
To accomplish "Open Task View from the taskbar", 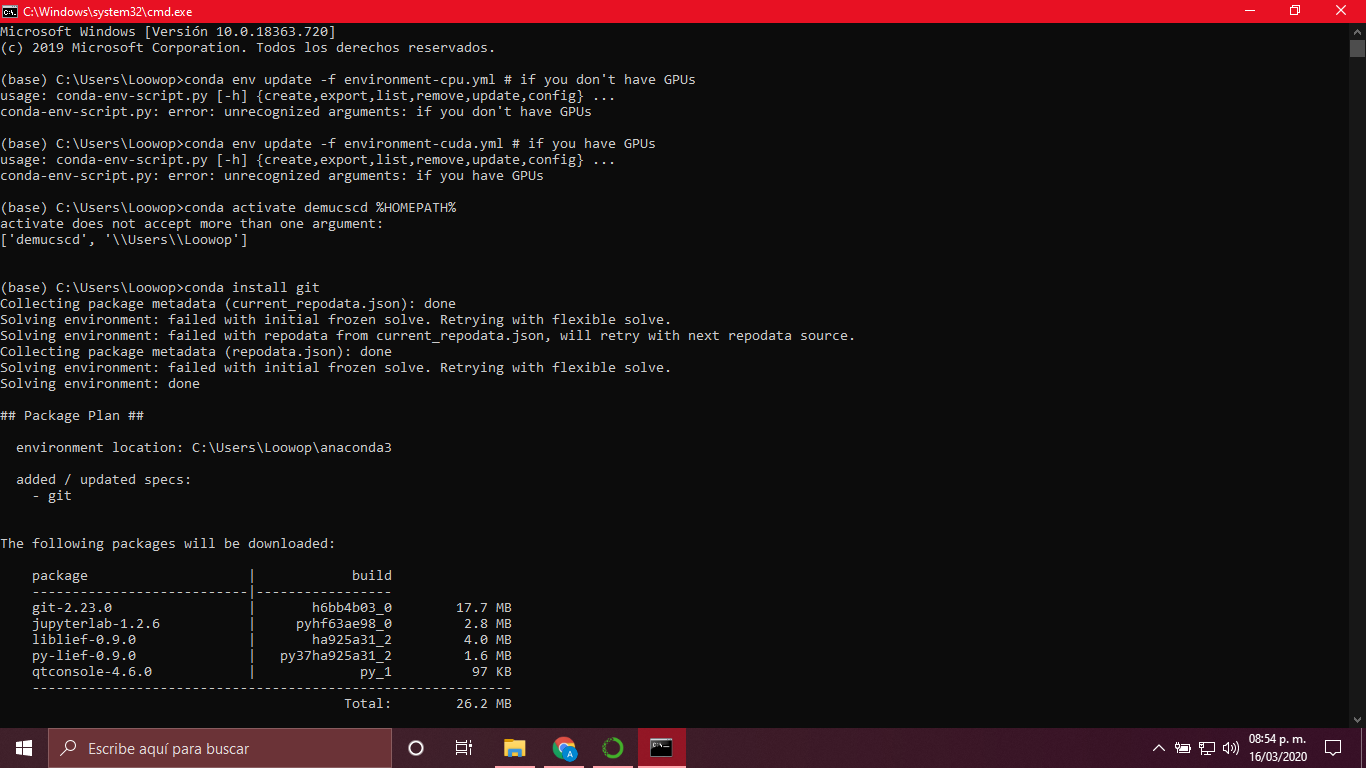I will [464, 747].
